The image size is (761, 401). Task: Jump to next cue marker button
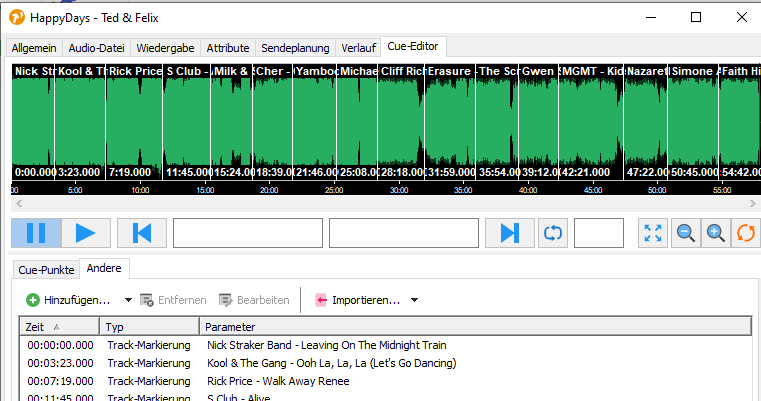(510, 233)
